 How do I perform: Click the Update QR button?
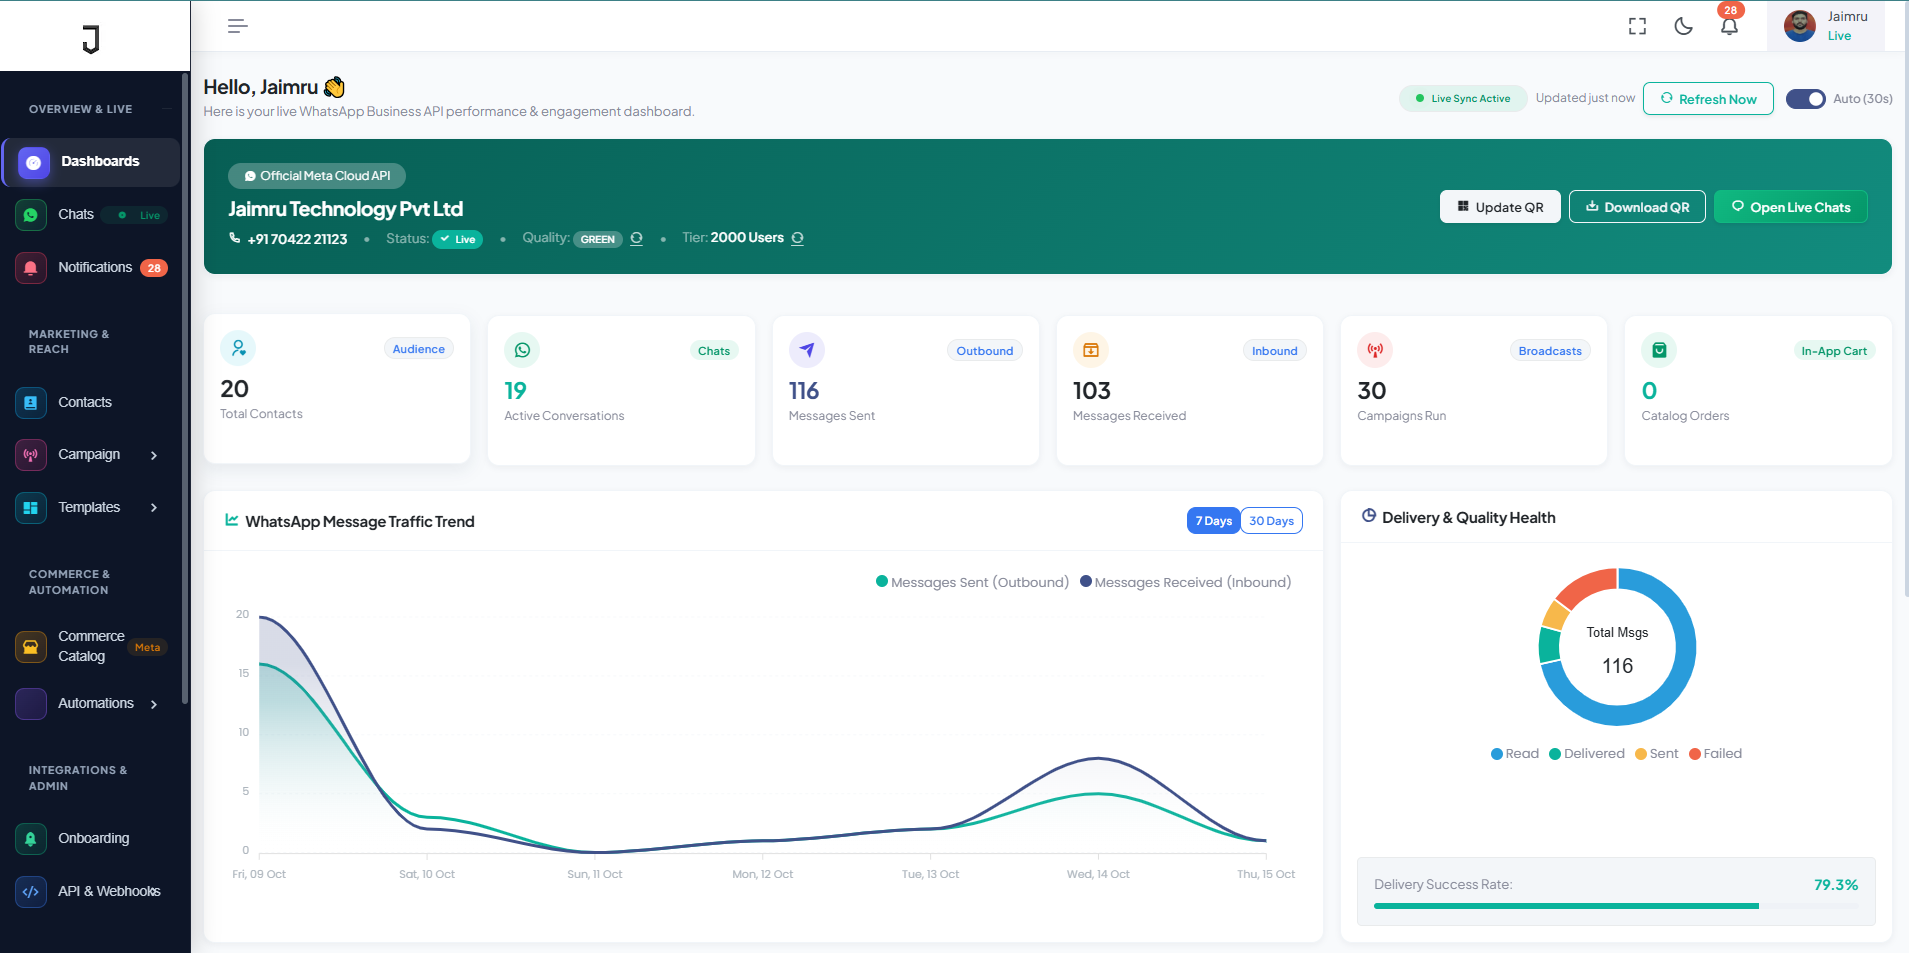point(1500,207)
